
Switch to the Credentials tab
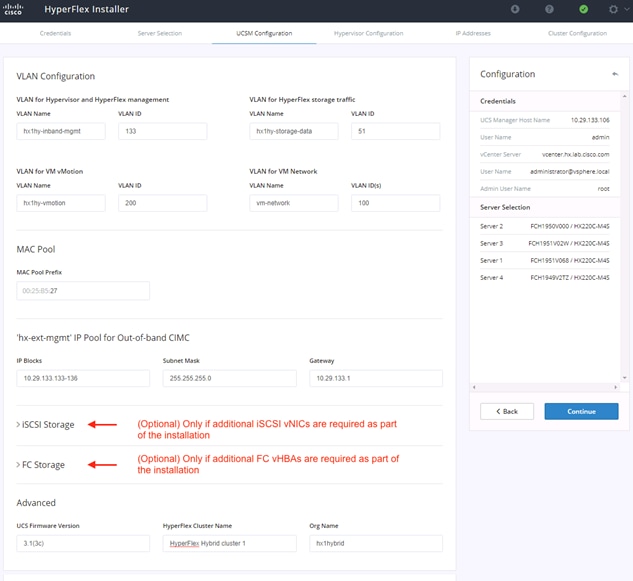(55, 33)
